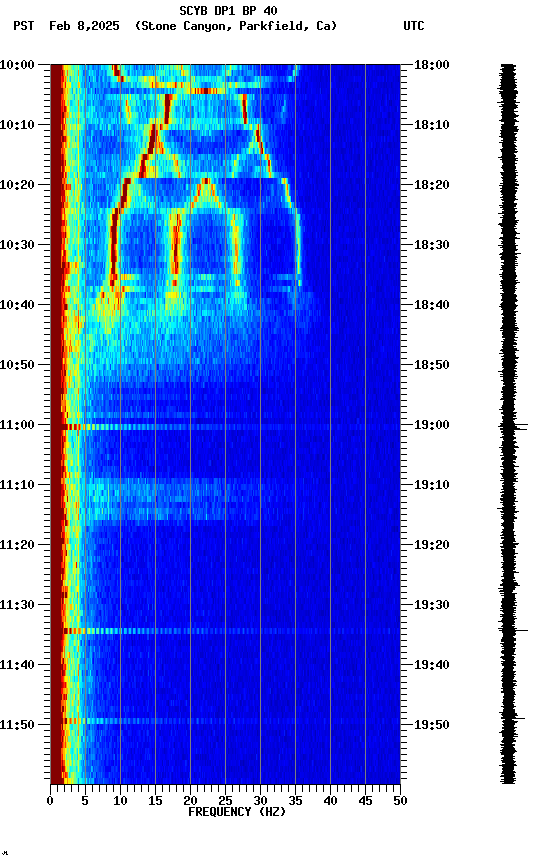Click the PST time label 10:30

(17, 245)
